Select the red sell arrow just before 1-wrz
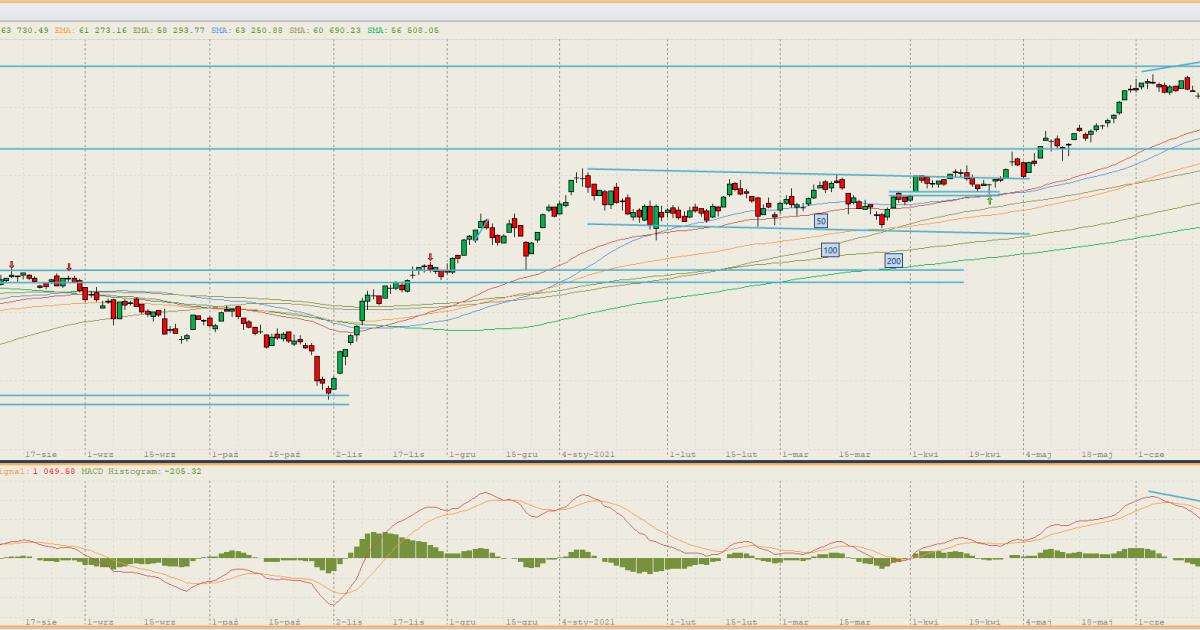 point(69,267)
